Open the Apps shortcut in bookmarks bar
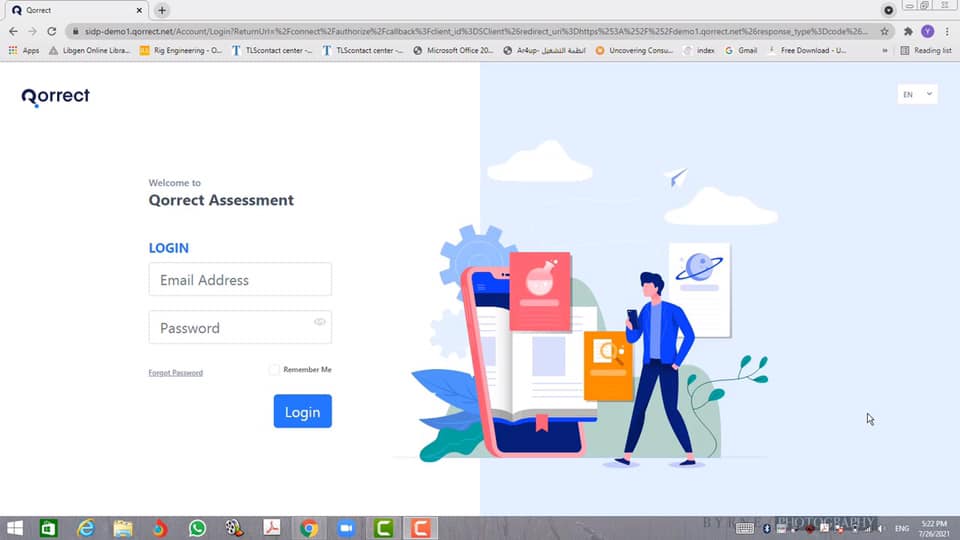 point(23,50)
